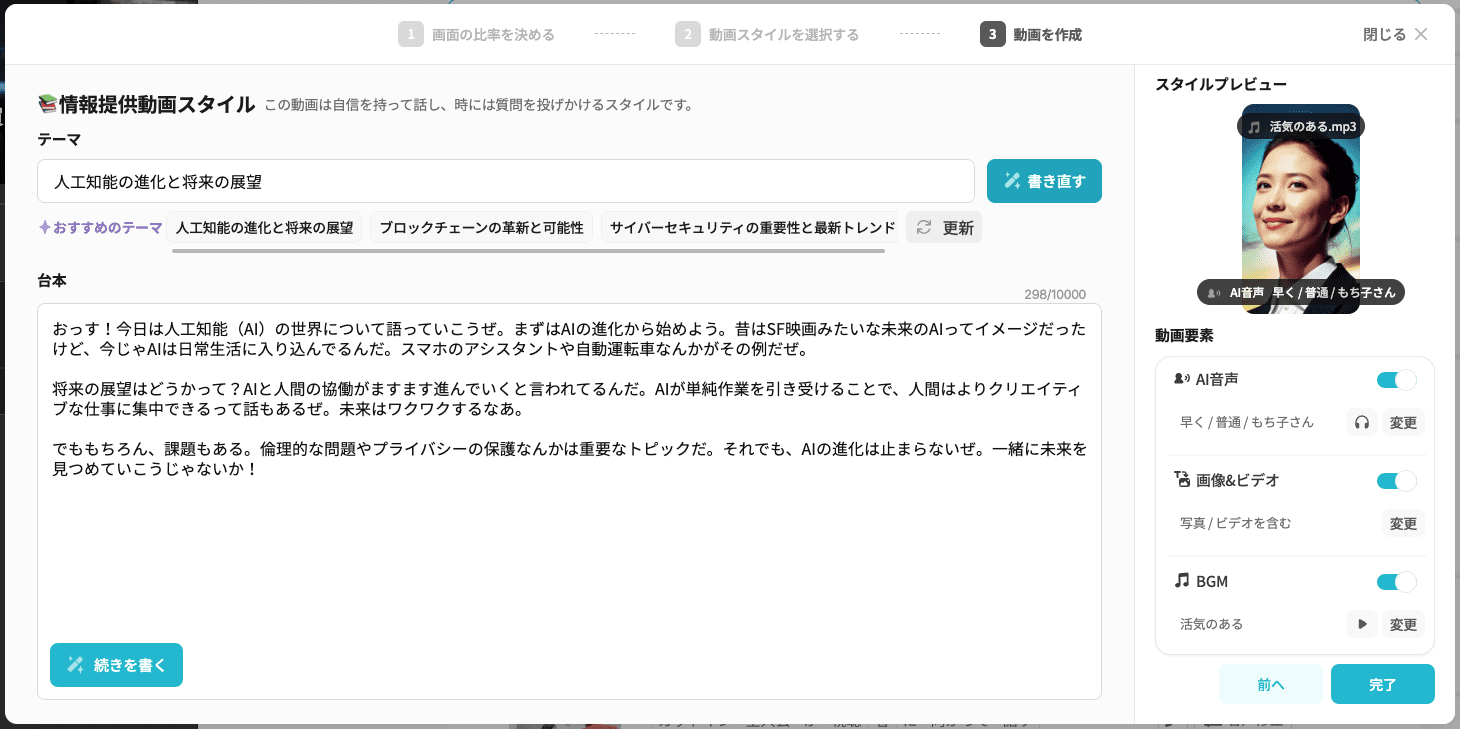The height and width of the screenshot is (729, 1460).
Task: Play the BGM preview
Action: (x=1361, y=624)
